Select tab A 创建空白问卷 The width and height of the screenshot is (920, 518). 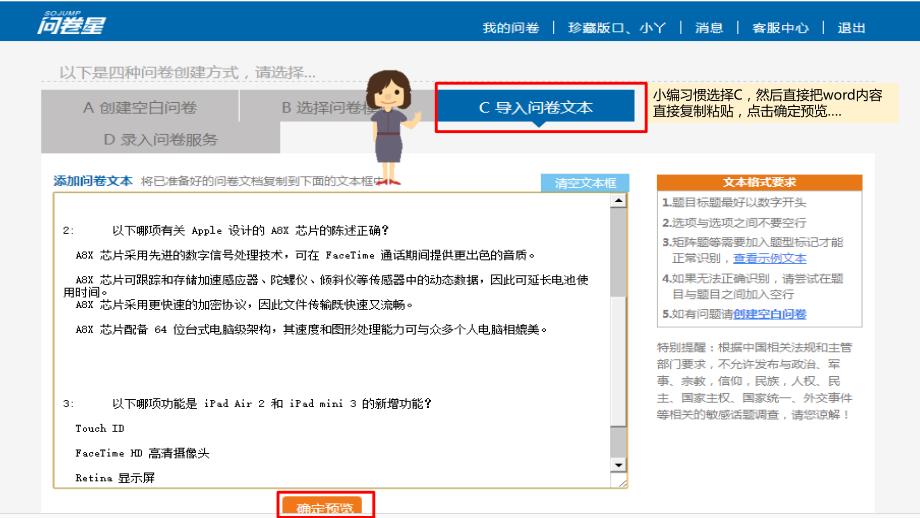click(x=140, y=107)
